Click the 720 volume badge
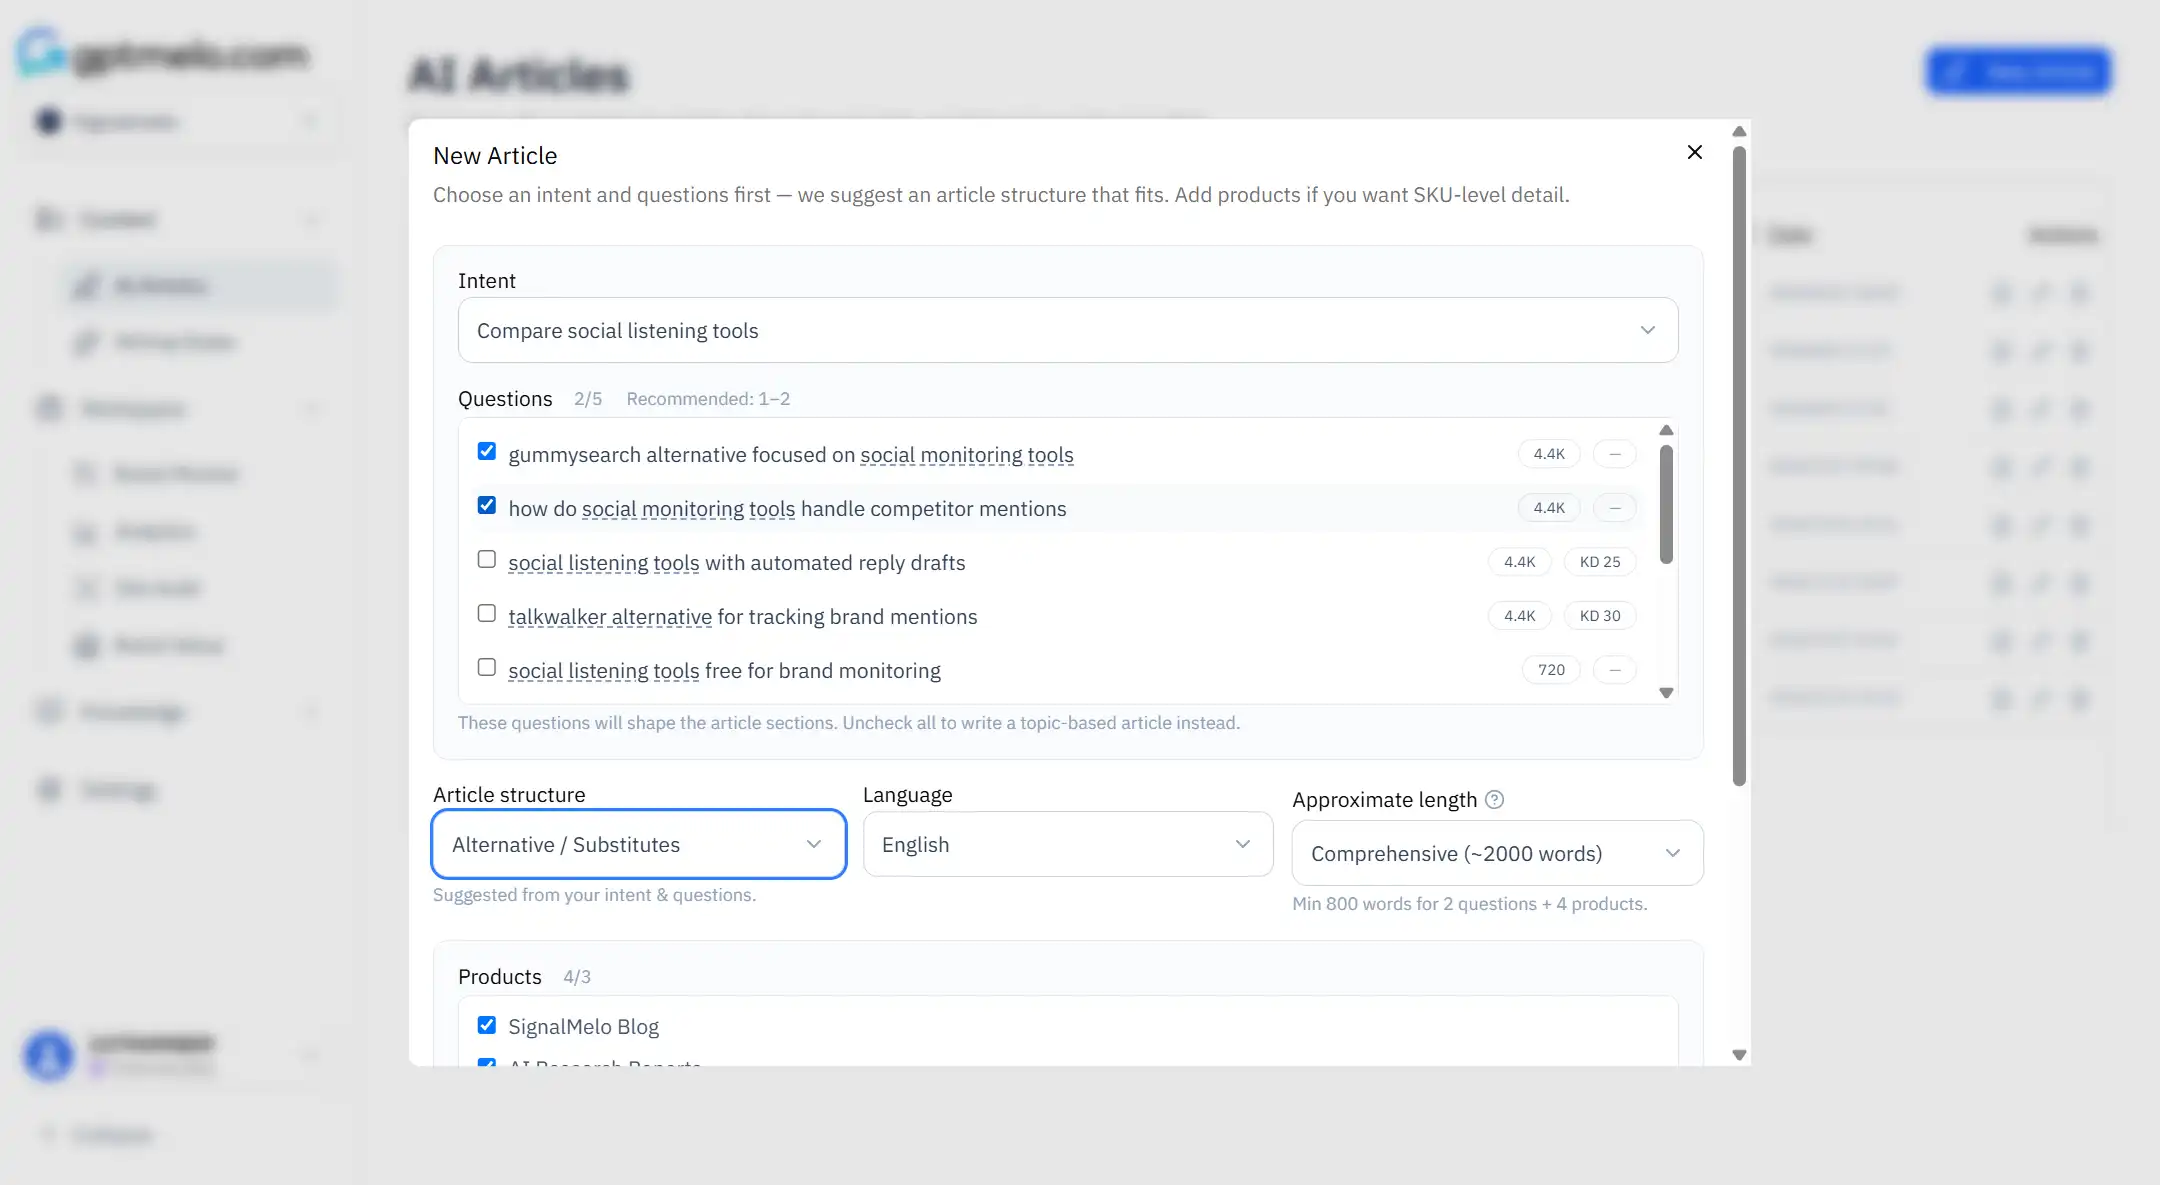The image size is (2160, 1185). [x=1551, y=670]
